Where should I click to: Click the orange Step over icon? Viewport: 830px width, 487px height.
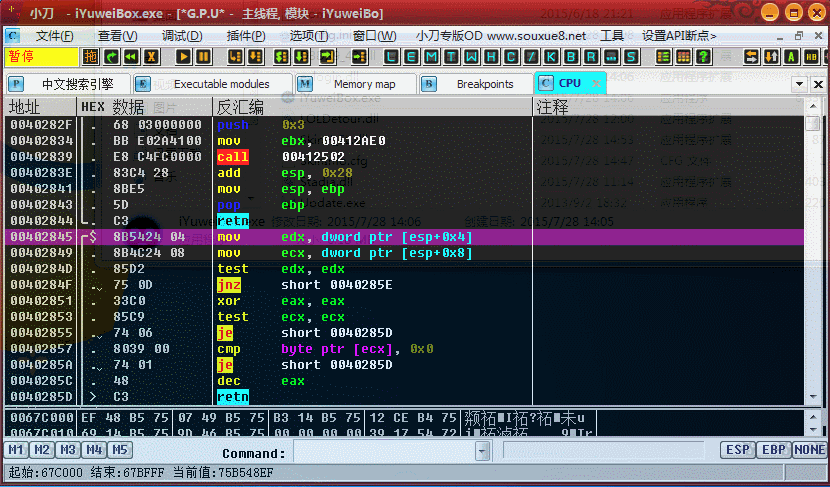(256, 57)
